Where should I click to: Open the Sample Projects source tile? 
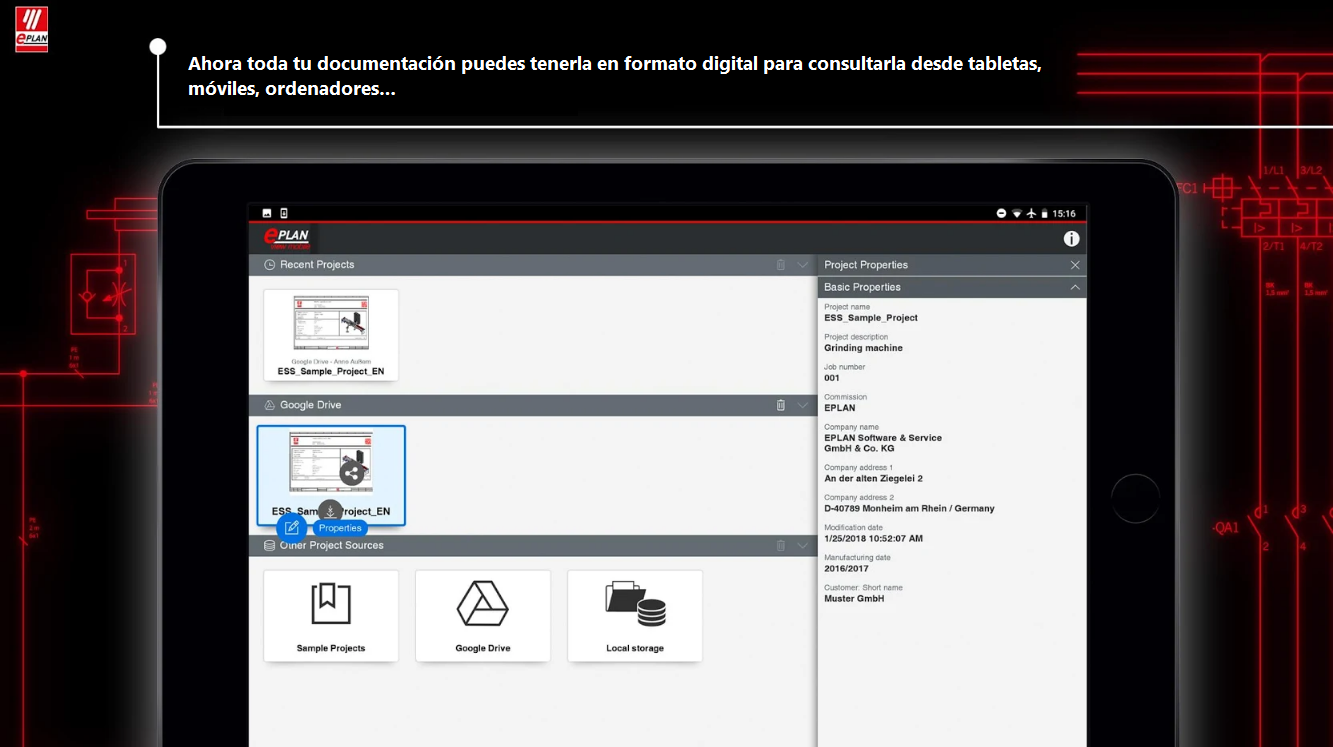click(331, 616)
